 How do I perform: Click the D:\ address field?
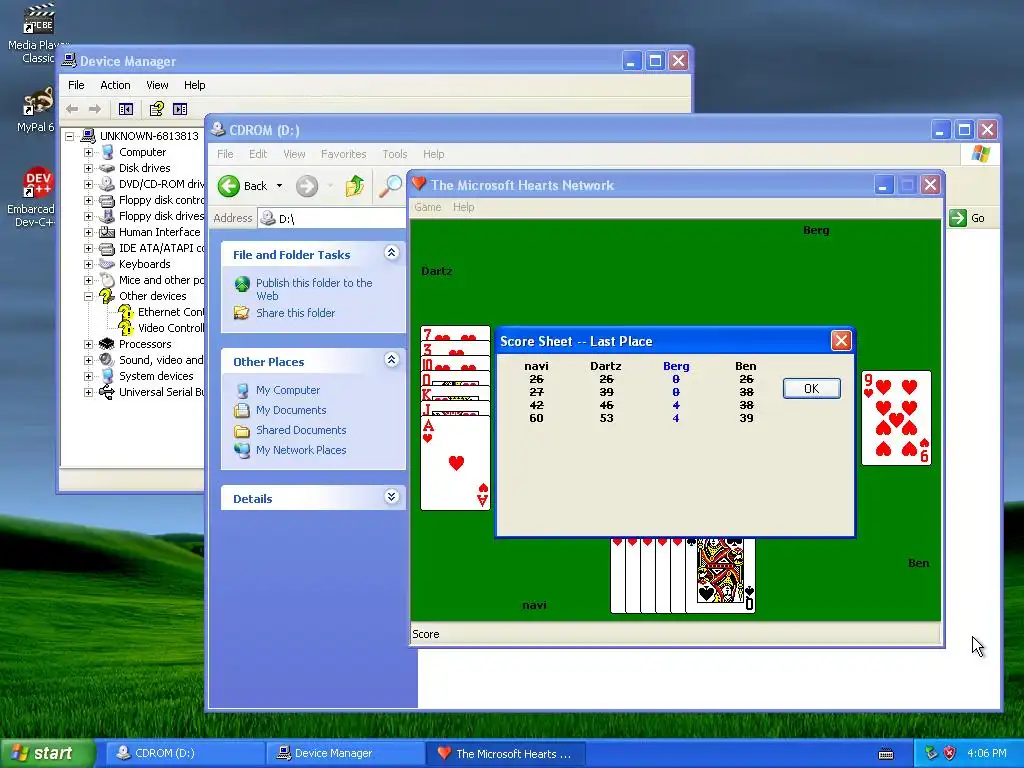[333, 219]
